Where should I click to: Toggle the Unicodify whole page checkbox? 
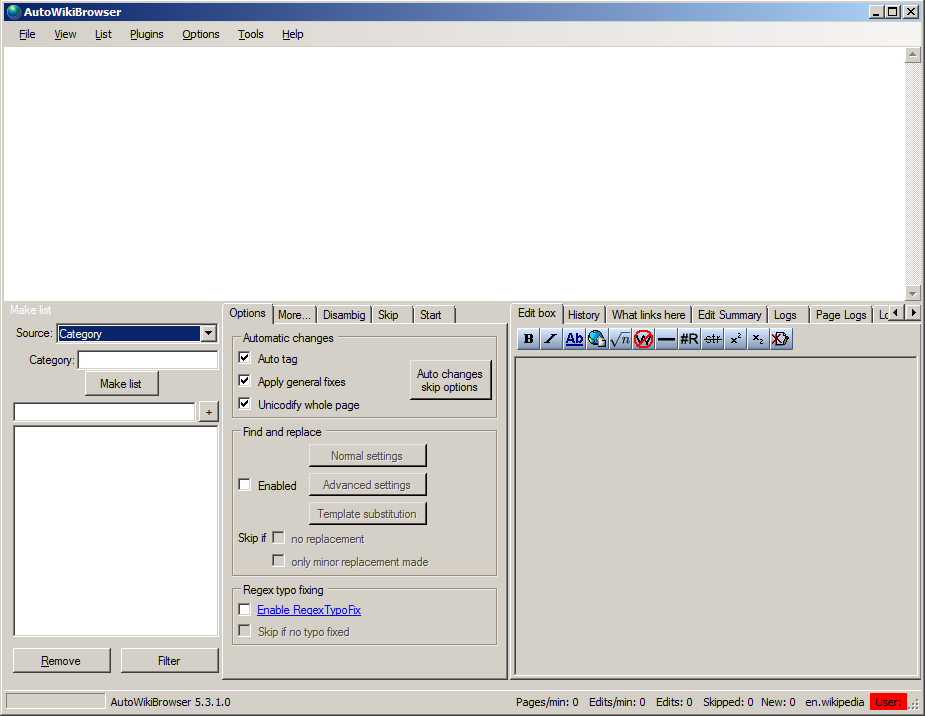(x=244, y=404)
